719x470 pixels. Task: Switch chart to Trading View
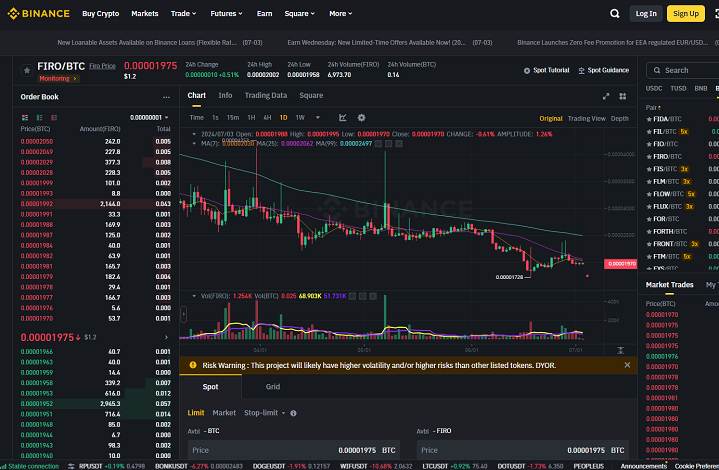[x=586, y=119]
